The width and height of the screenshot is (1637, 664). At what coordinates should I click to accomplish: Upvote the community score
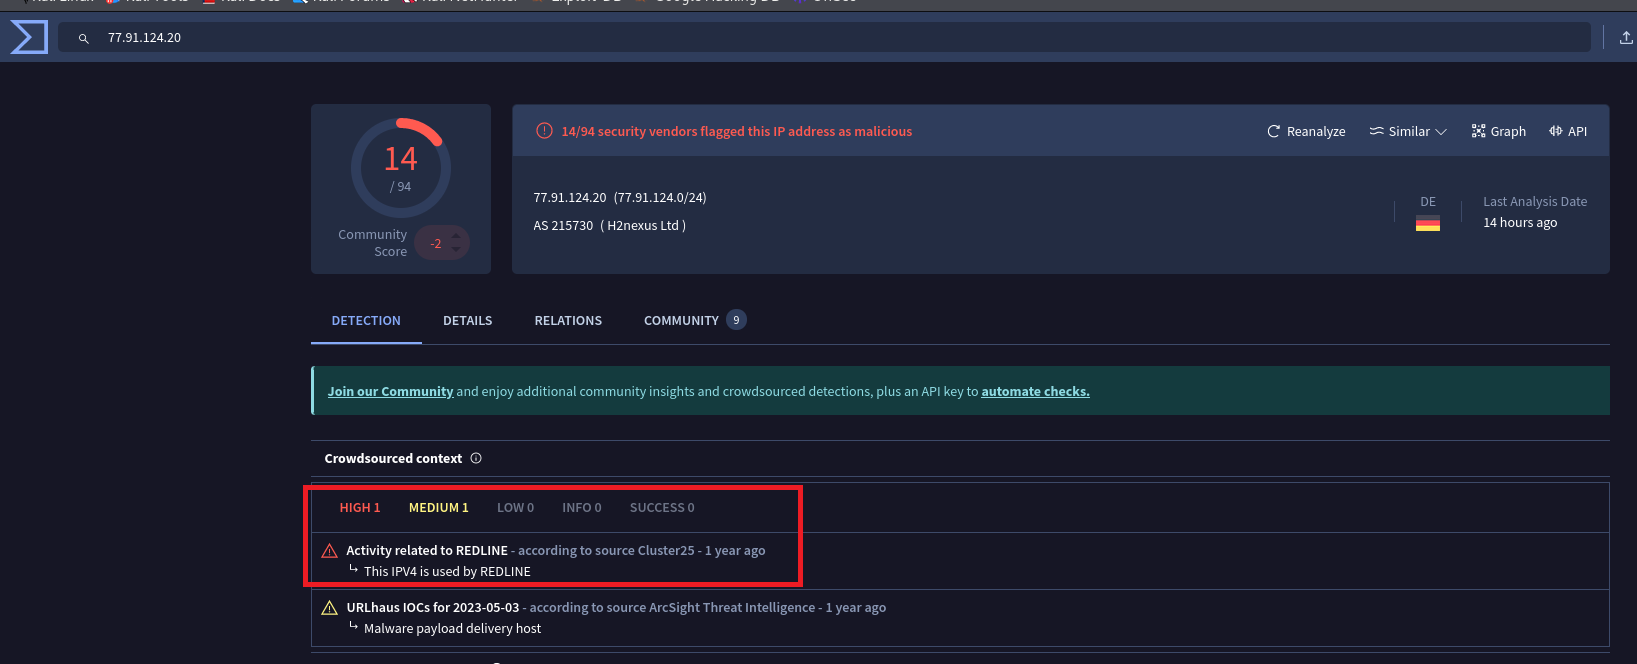coord(457,237)
